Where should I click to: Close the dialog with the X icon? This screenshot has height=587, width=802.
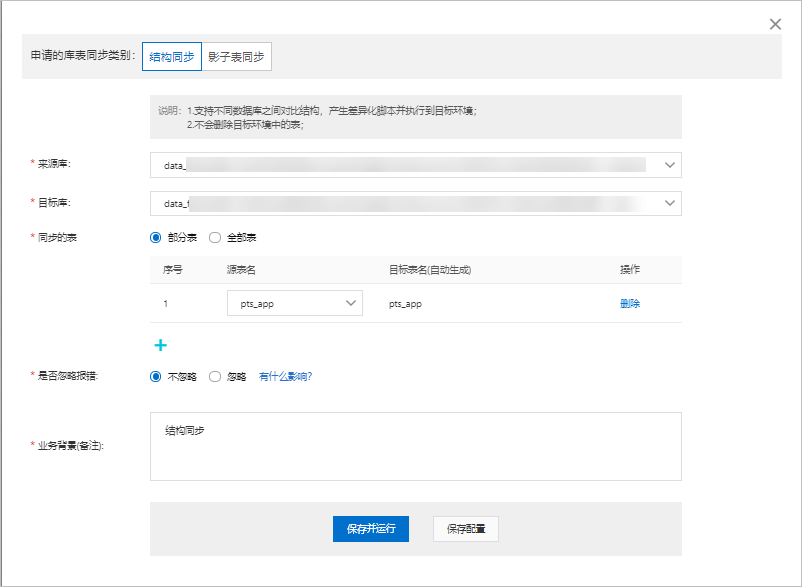(775, 24)
